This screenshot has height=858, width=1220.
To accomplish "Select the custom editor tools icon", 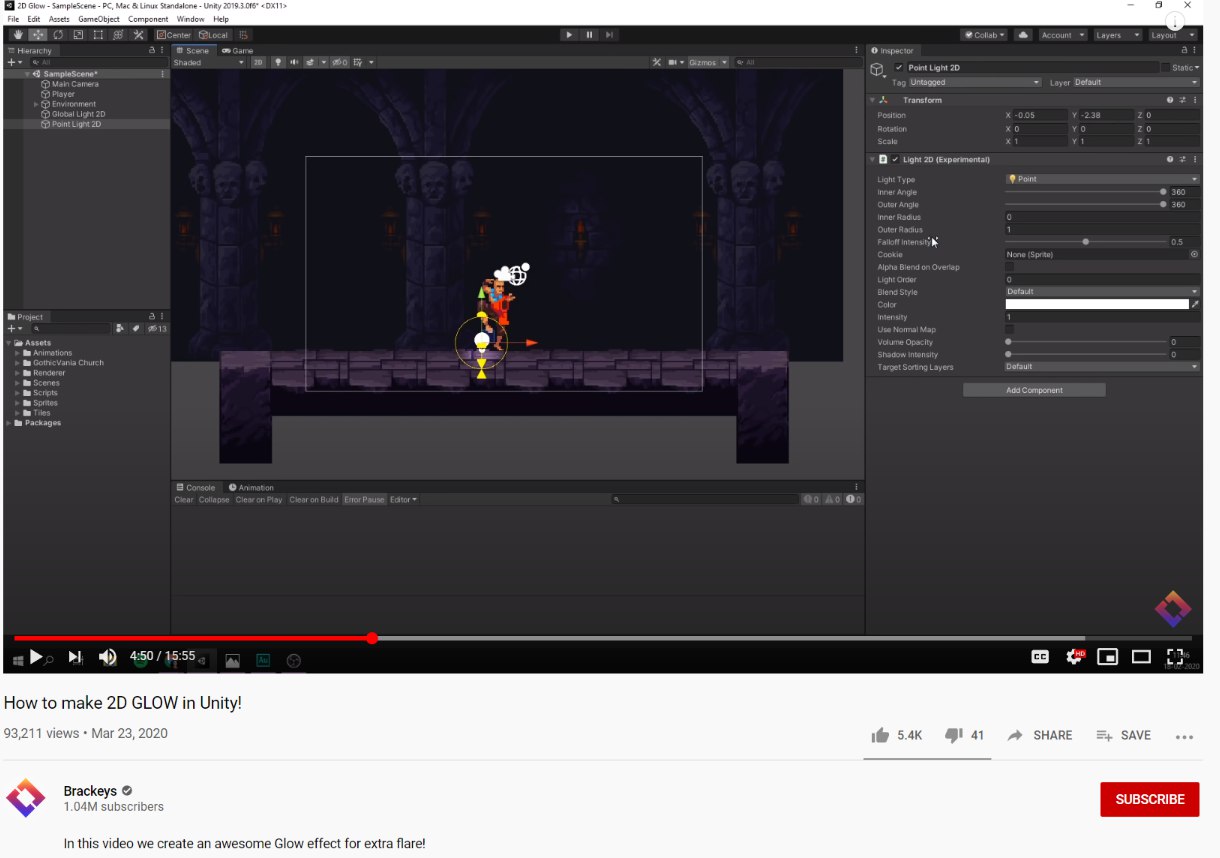I will (138, 35).
